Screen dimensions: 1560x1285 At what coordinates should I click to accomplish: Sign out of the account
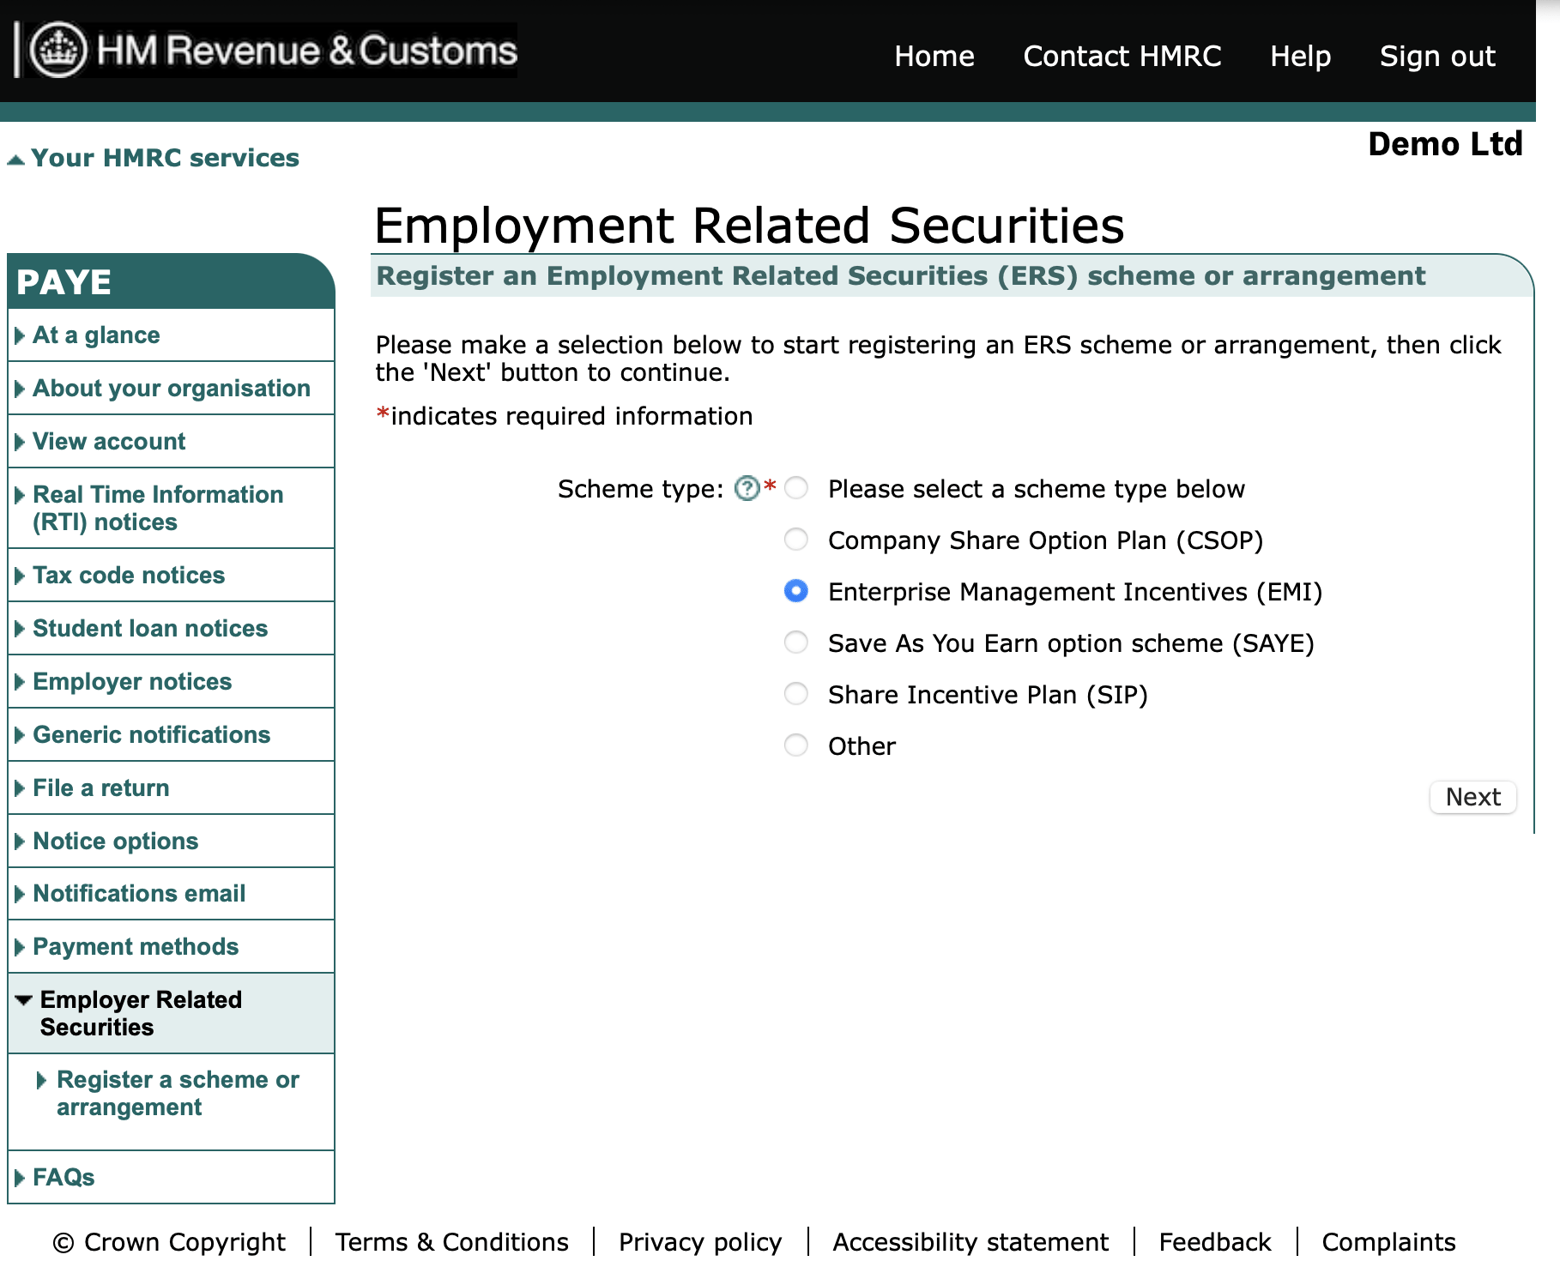tap(1437, 57)
